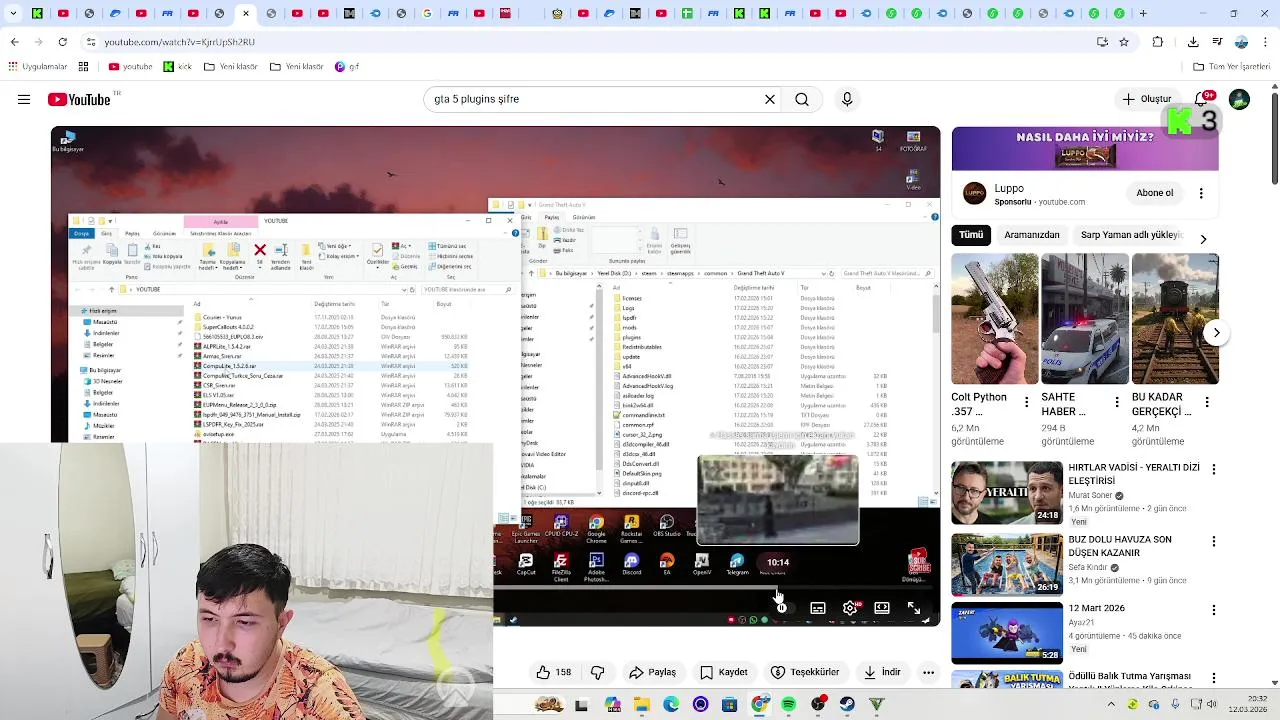Toggle subtitles in the video player
Image resolution: width=1280 pixels, height=720 pixels.
click(818, 608)
